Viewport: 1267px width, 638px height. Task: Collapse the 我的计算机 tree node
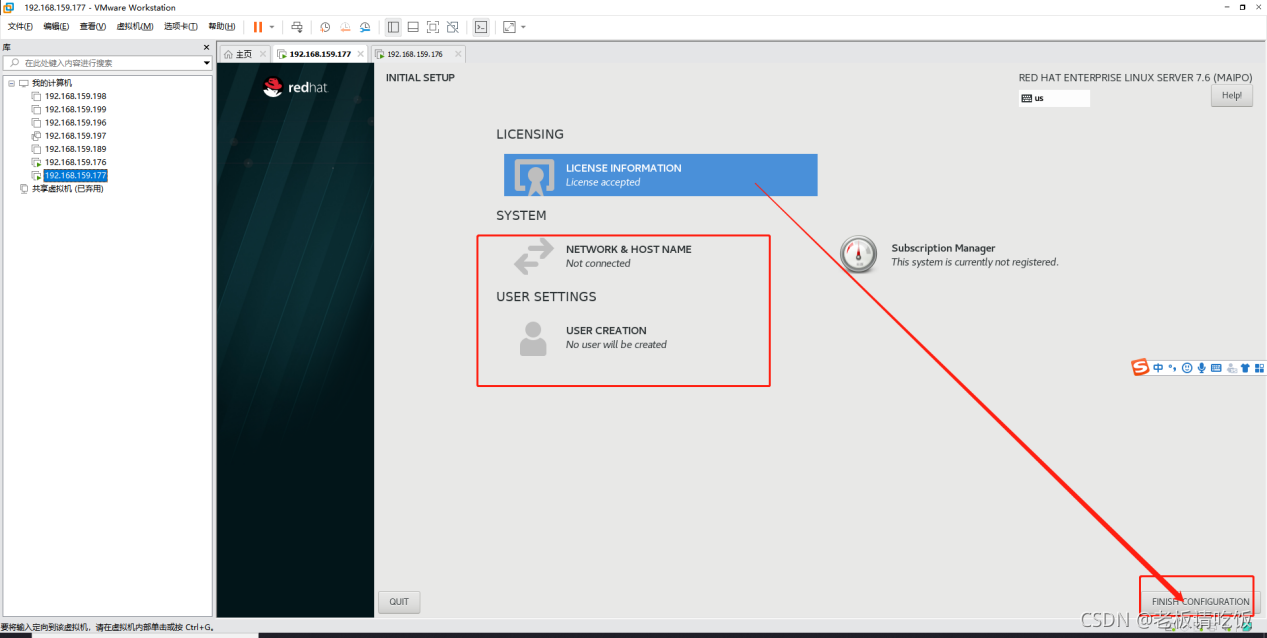click(12, 83)
